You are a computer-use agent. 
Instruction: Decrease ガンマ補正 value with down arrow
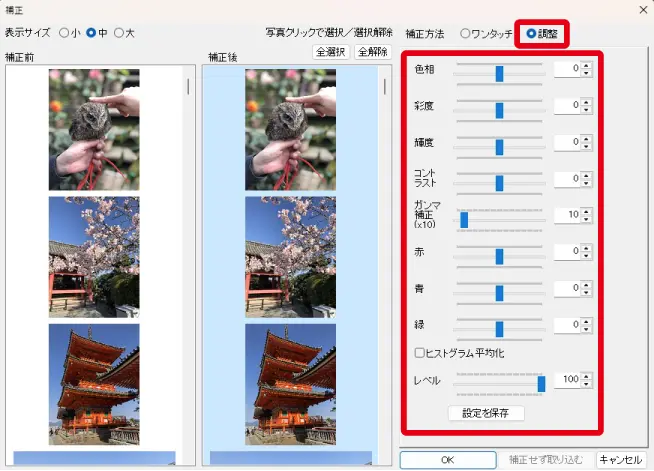tap(587, 219)
